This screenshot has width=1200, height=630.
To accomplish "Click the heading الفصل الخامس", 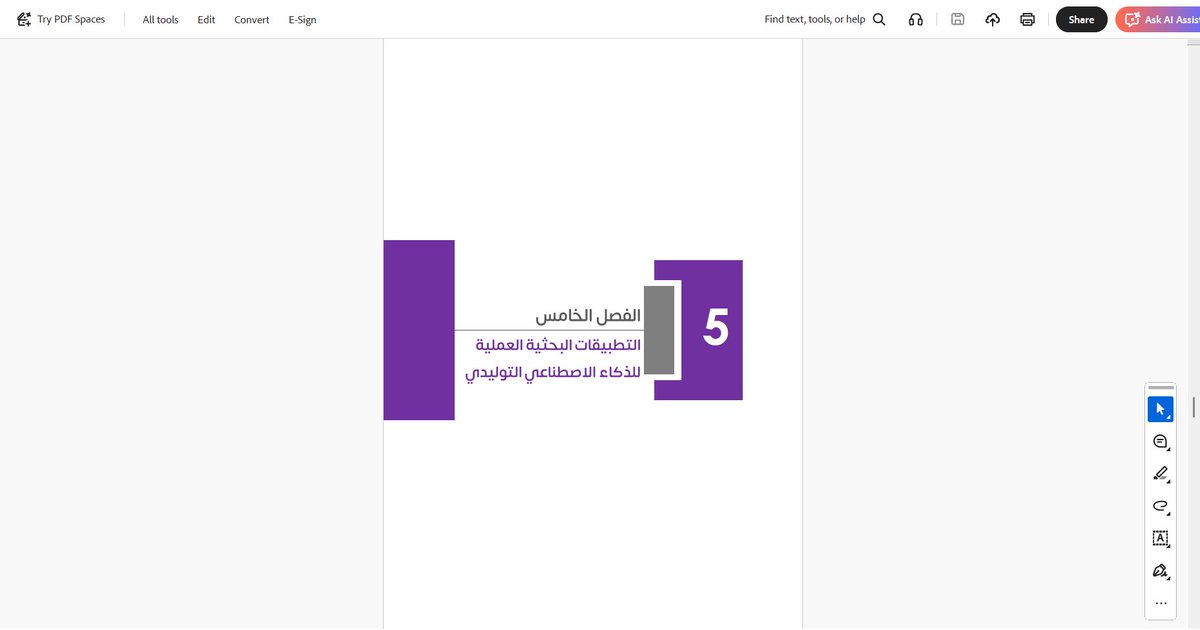I will (588, 316).
